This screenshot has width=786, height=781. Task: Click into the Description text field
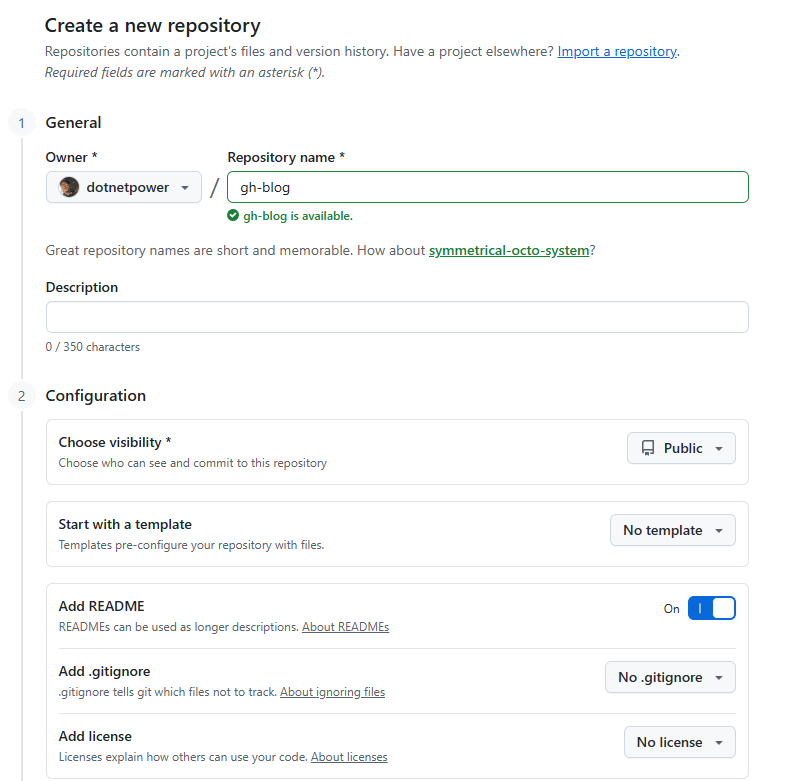pyautogui.click(x=397, y=317)
